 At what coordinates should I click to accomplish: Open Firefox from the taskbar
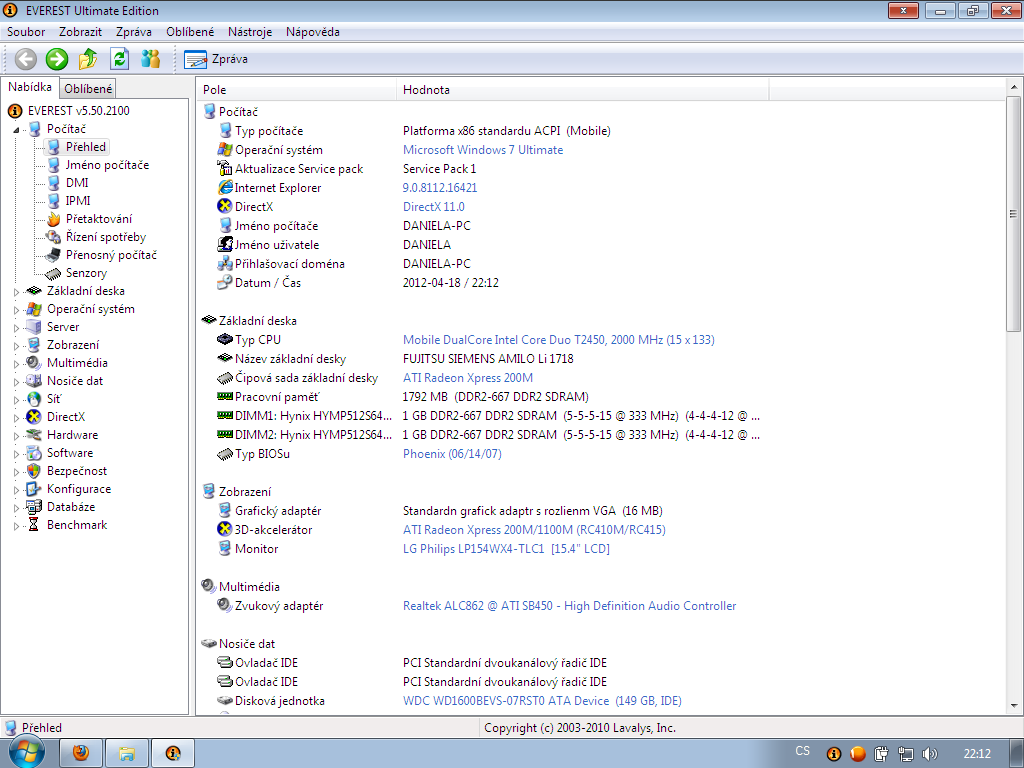tap(81, 753)
